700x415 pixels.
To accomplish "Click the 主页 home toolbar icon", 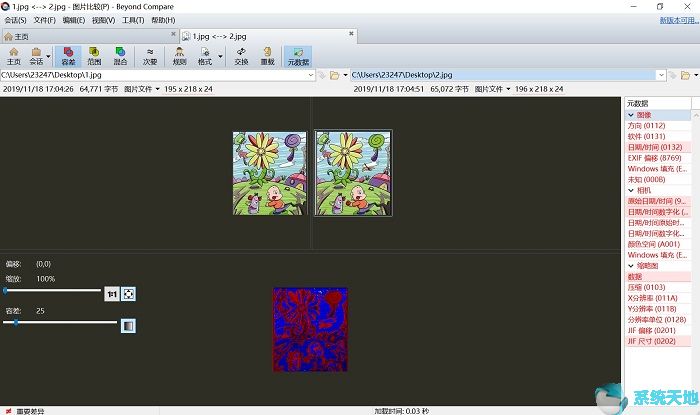I will click(x=14, y=56).
